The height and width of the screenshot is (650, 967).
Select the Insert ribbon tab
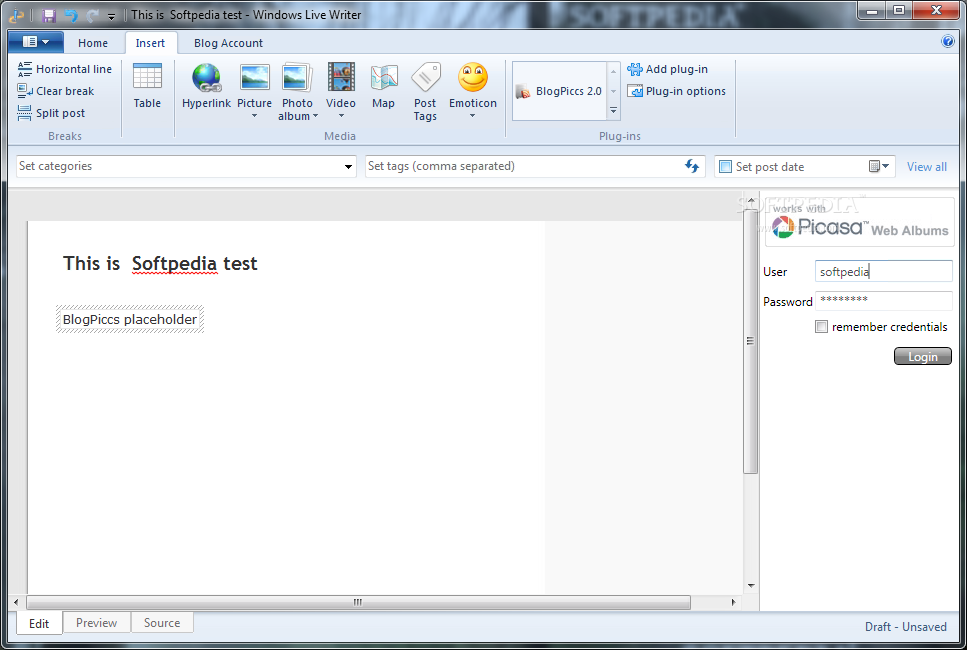pos(150,43)
